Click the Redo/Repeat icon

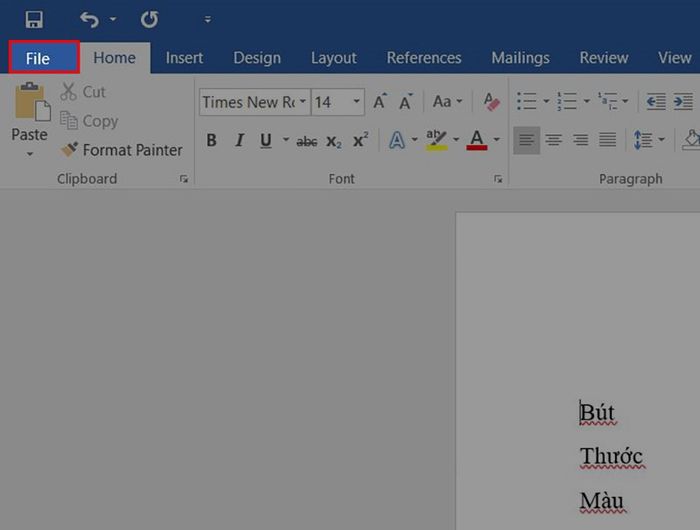tap(150, 20)
